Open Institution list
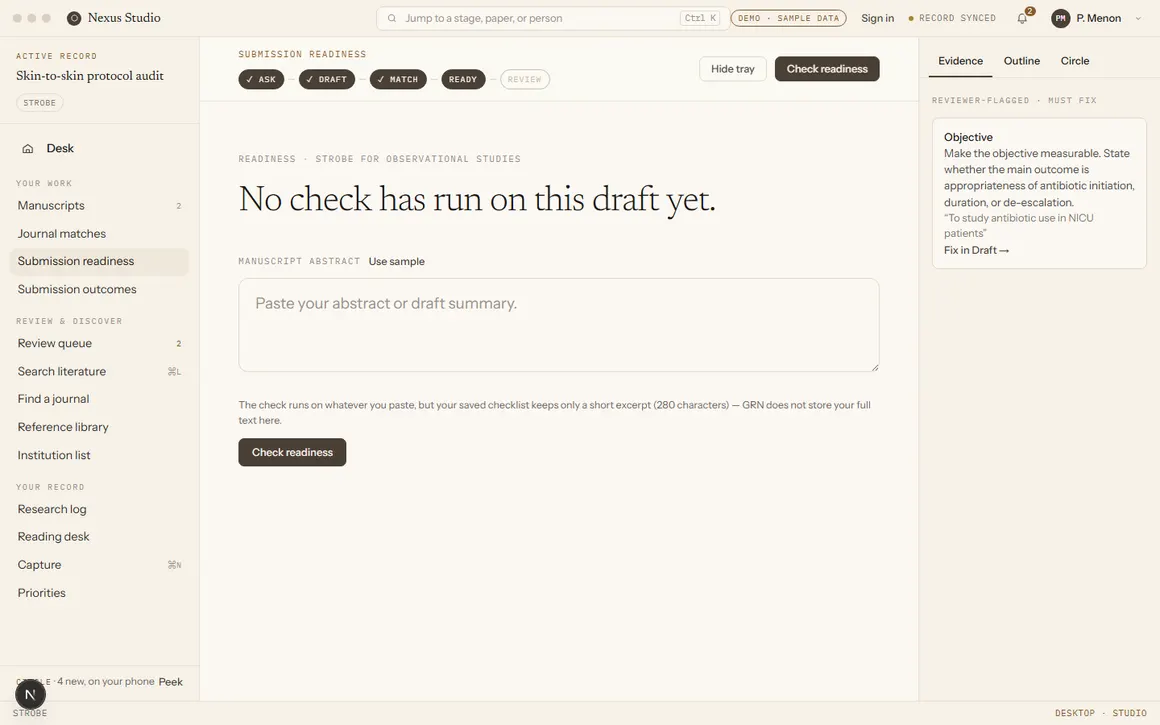This screenshot has height=725, width=1160. [99, 455]
